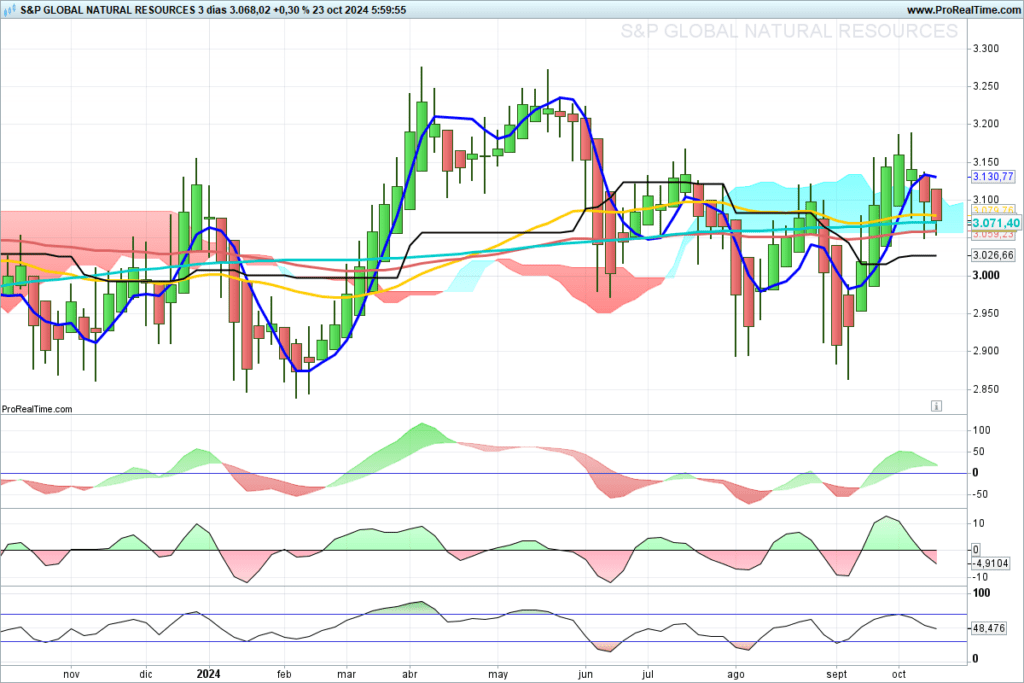Select the 48,476 oscillator value label
The image size is (1024, 683).
click(x=989, y=627)
